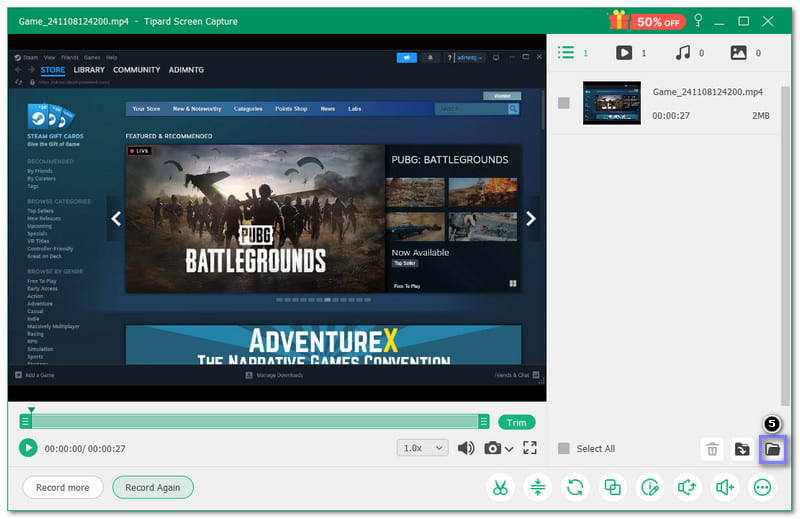Mute the playback volume speaker
The image size is (800, 519).
[x=466, y=448]
